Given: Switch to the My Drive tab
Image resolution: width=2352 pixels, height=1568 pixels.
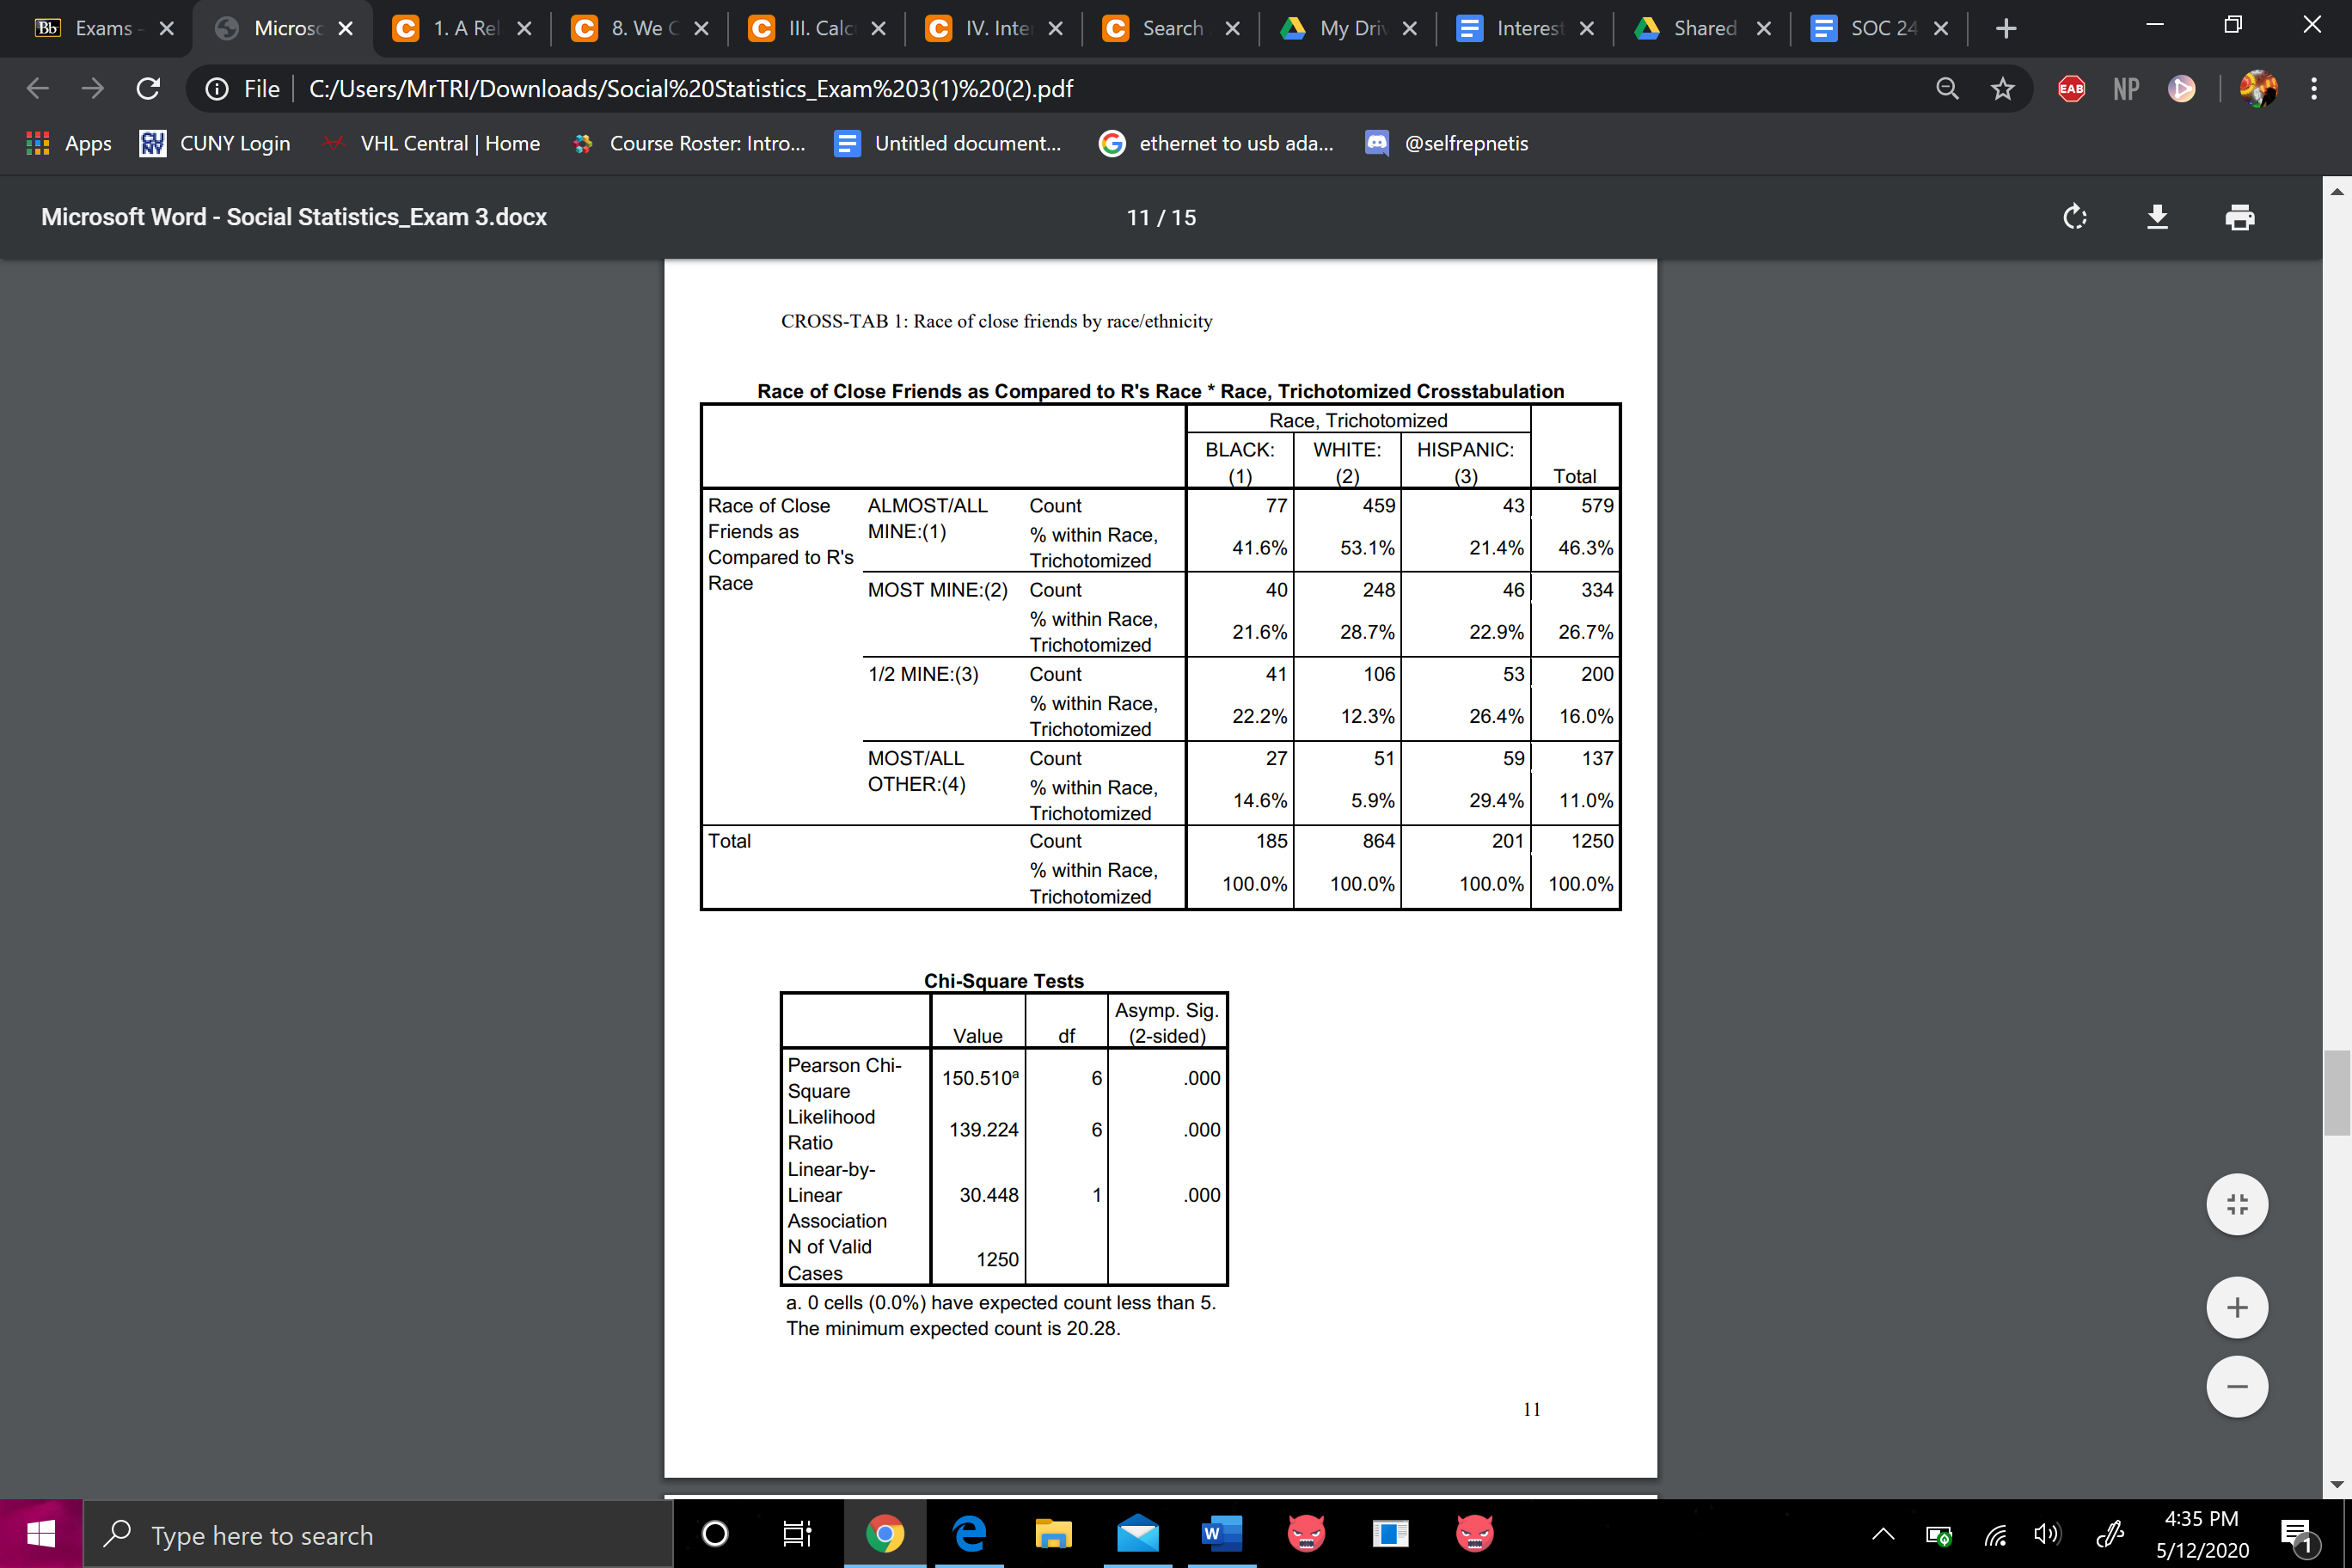Looking at the screenshot, I should click(1349, 28).
